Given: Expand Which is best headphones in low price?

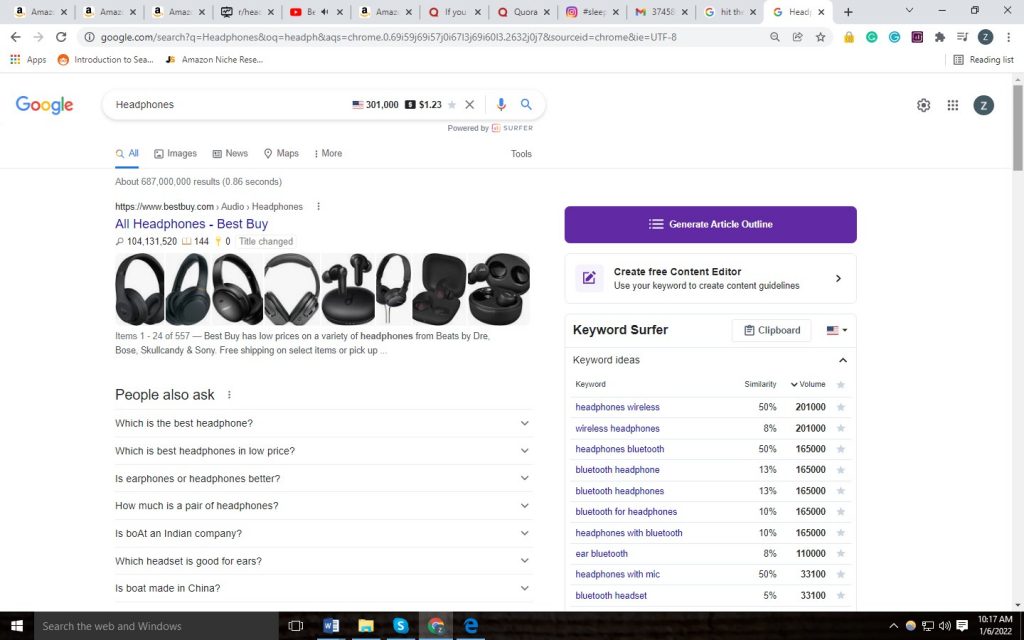Looking at the screenshot, I should coord(323,451).
